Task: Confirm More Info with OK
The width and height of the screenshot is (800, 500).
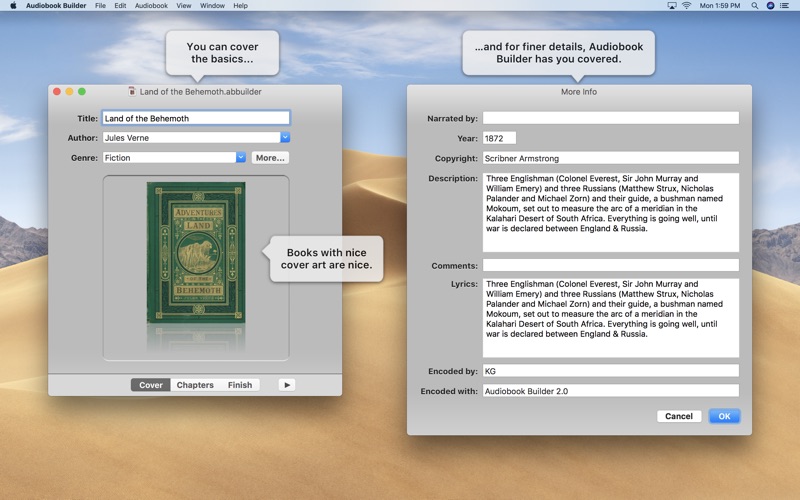Action: [x=724, y=416]
